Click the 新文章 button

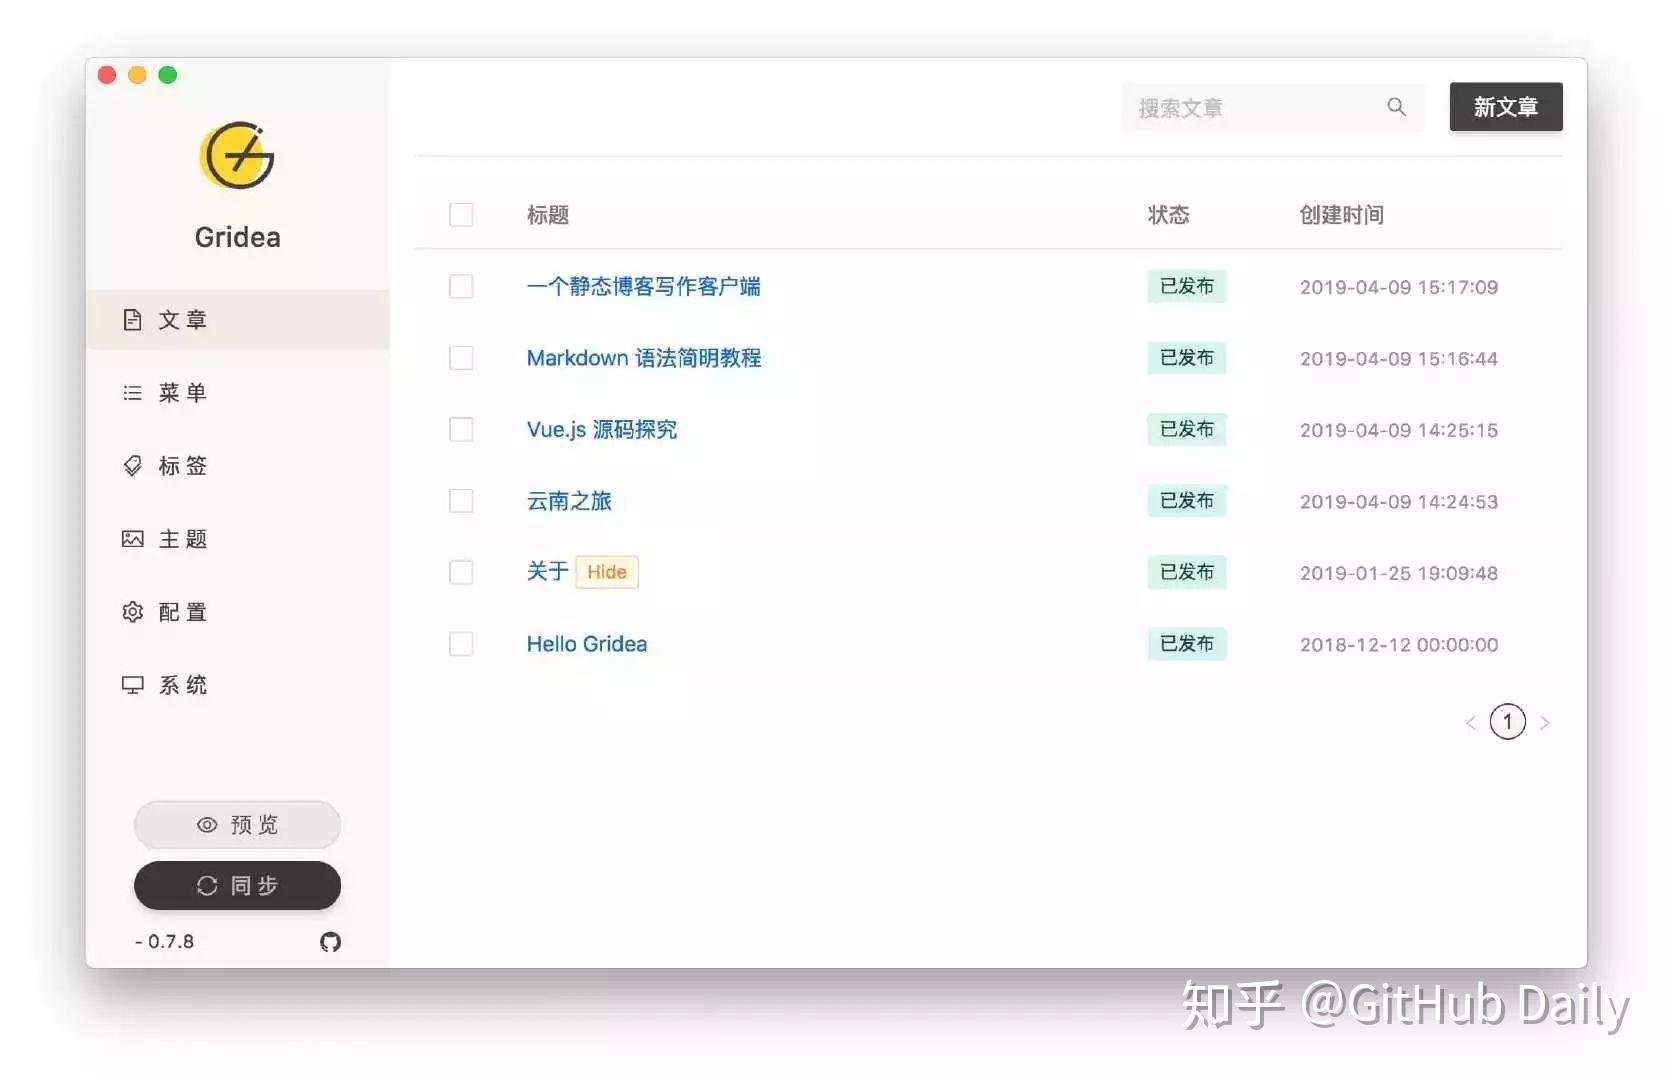[1506, 107]
